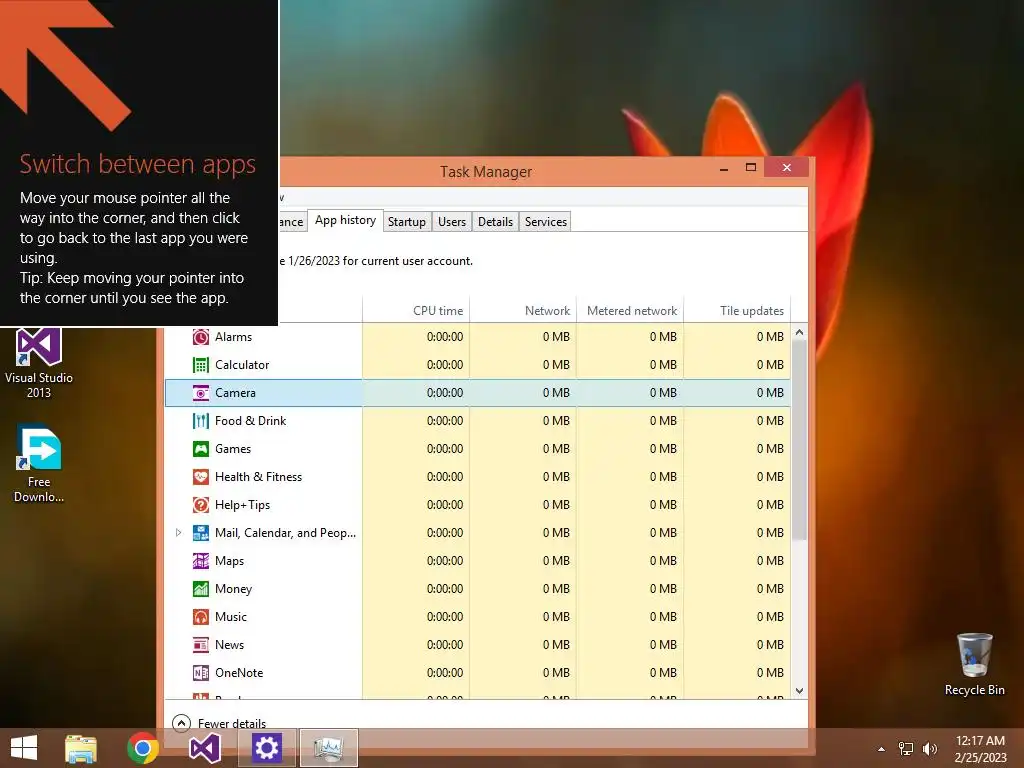This screenshot has width=1024, height=768.
Task: Open the Details tab
Action: point(495,222)
